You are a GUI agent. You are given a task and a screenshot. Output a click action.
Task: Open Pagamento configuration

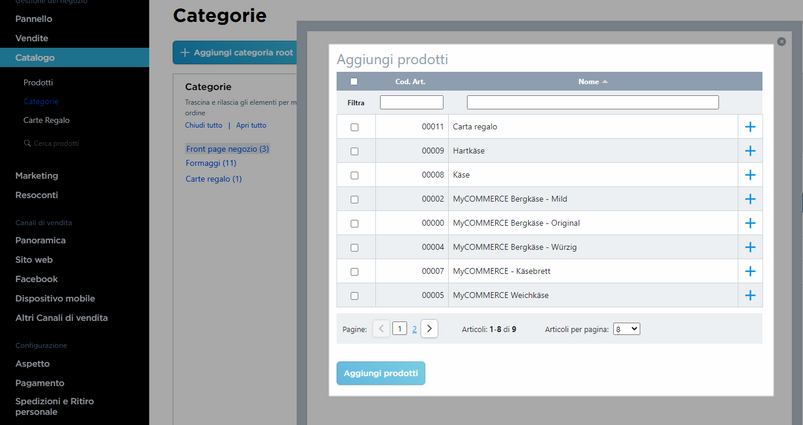39,383
